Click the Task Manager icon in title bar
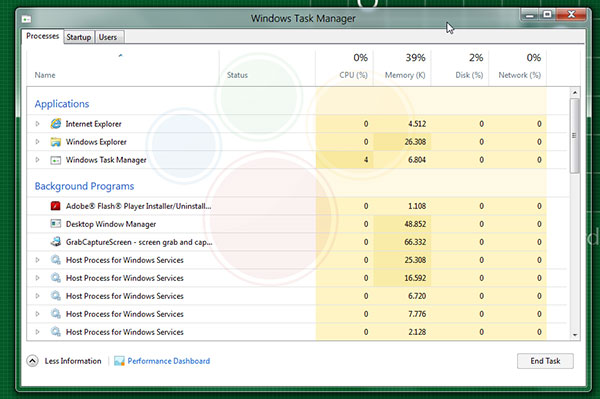This screenshot has width=600, height=399. [x=26, y=19]
